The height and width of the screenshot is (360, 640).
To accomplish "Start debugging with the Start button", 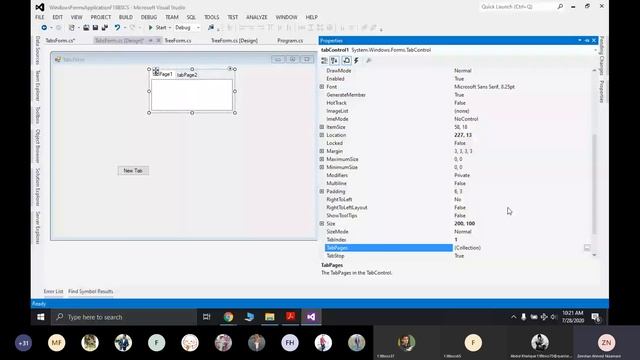I will click(157, 27).
